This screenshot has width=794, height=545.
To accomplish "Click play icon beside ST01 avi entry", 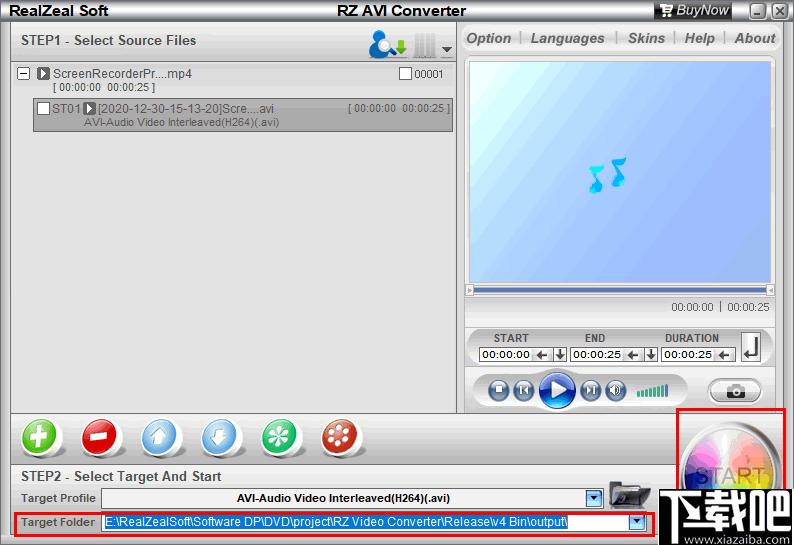I will click(x=90, y=108).
